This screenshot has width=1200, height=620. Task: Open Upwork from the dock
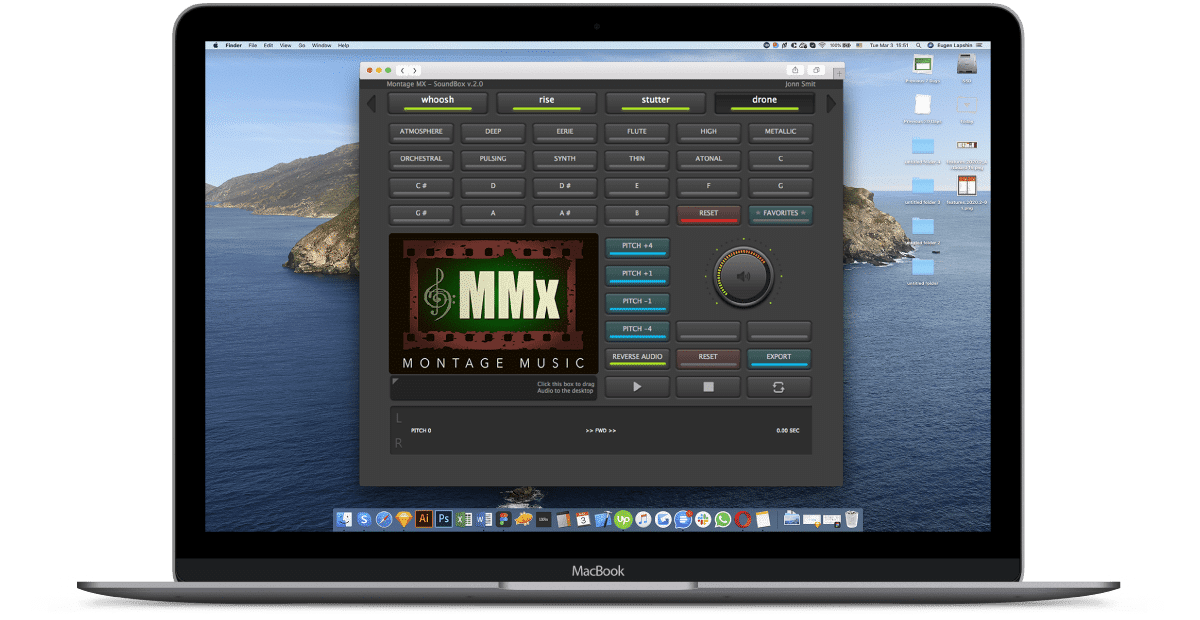[x=623, y=519]
